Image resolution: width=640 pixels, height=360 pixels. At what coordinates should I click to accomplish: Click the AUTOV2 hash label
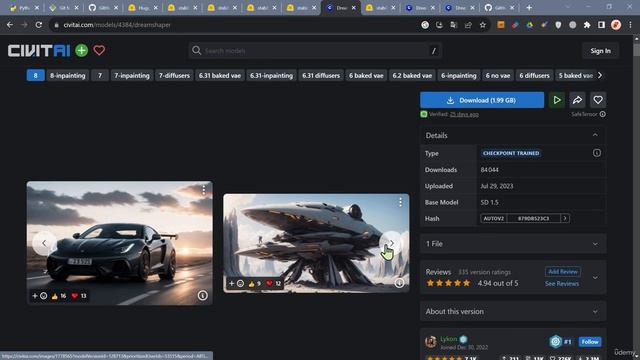pyautogui.click(x=493, y=218)
